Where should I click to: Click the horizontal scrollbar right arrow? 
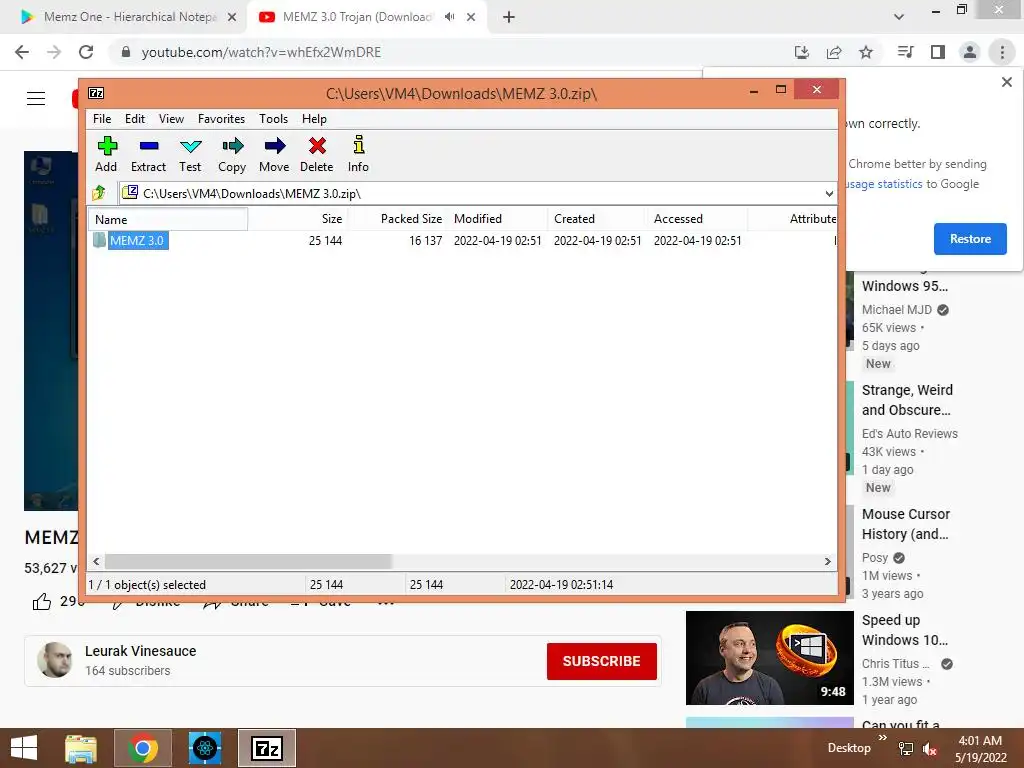(x=827, y=562)
